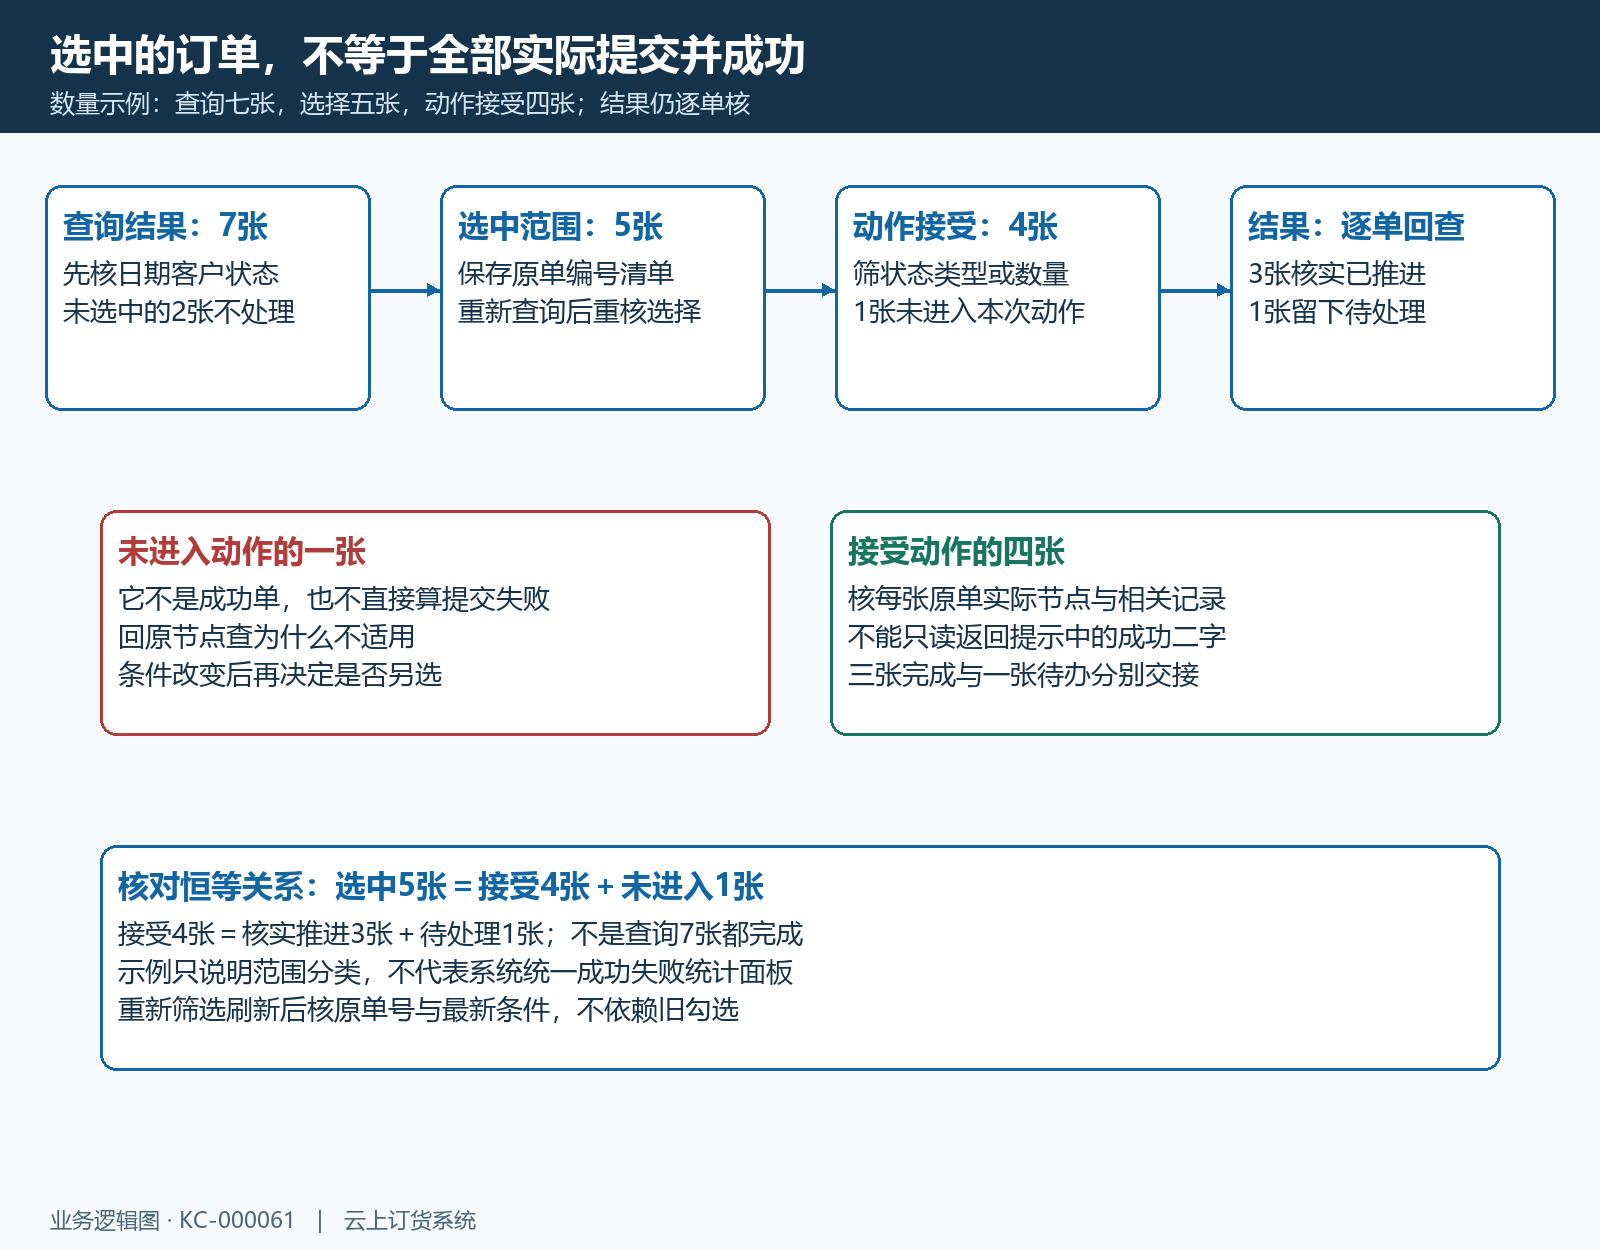Click the line starting 接受4张＝核实推进3张
Image resolution: width=1600 pixels, height=1250 pixels.
coord(460,934)
